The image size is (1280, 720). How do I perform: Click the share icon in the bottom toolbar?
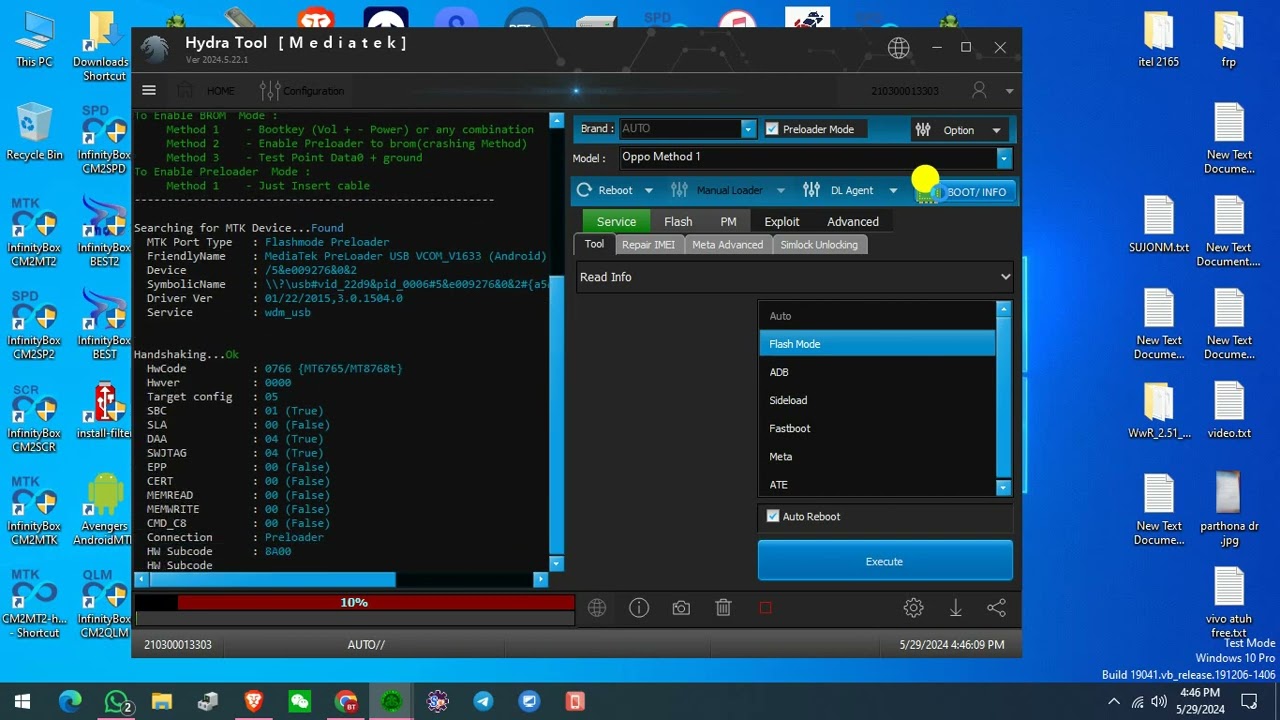996,608
